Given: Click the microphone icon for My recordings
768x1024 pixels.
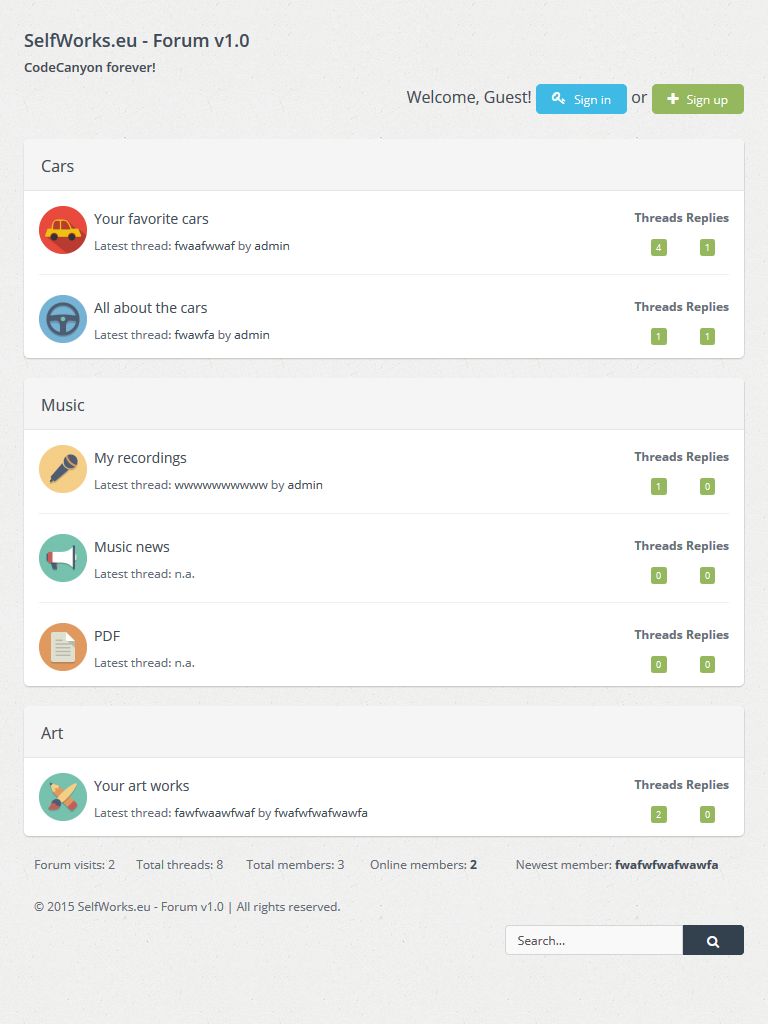Looking at the screenshot, I should pyautogui.click(x=63, y=469).
